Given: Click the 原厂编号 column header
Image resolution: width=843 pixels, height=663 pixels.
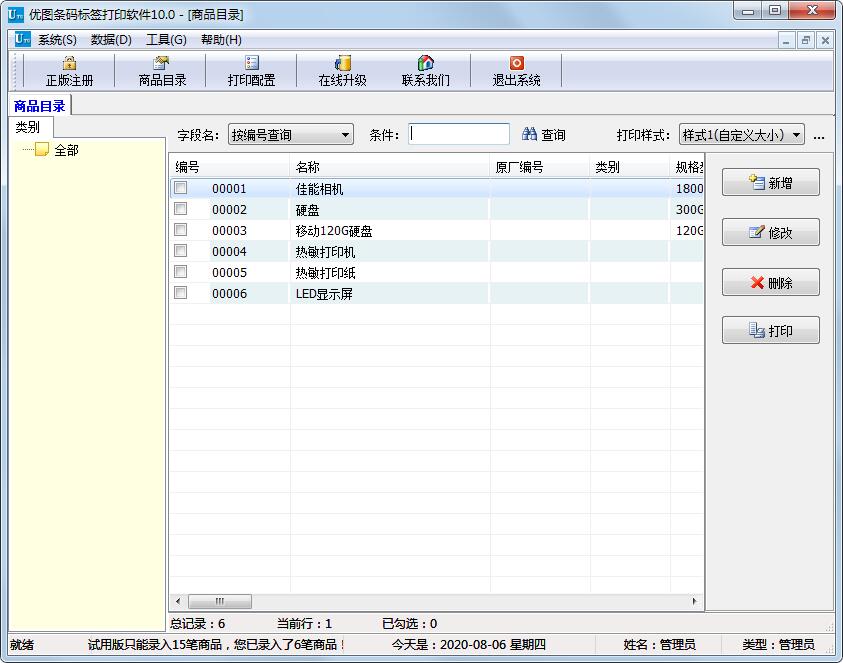Looking at the screenshot, I should click(x=540, y=167).
